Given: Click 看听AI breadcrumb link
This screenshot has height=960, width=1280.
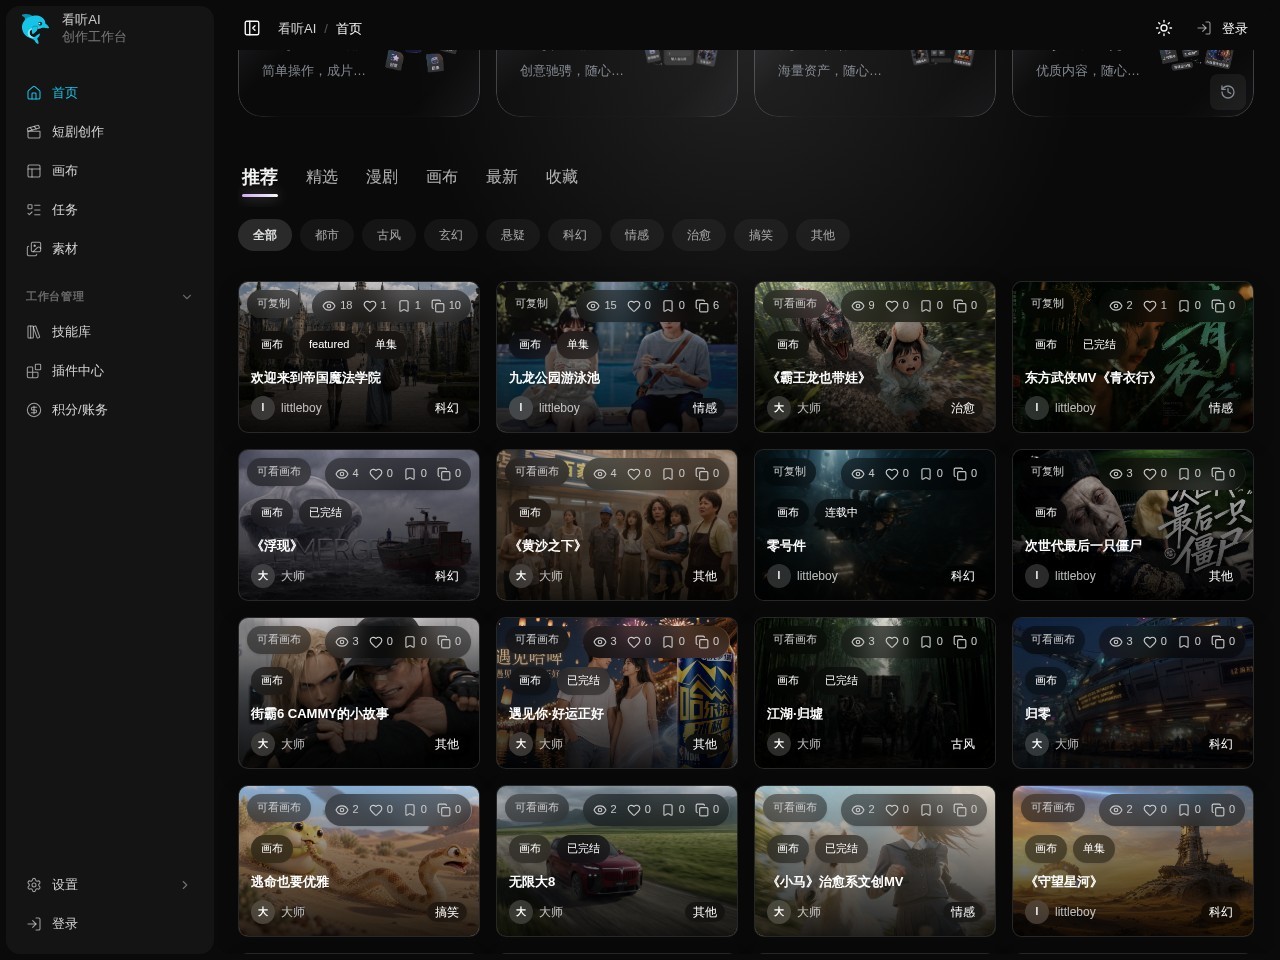Looking at the screenshot, I should [297, 28].
